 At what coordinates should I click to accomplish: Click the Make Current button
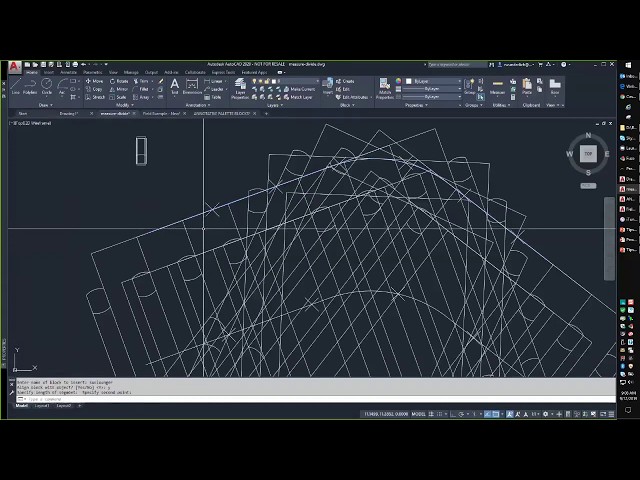pyautogui.click(x=299, y=89)
